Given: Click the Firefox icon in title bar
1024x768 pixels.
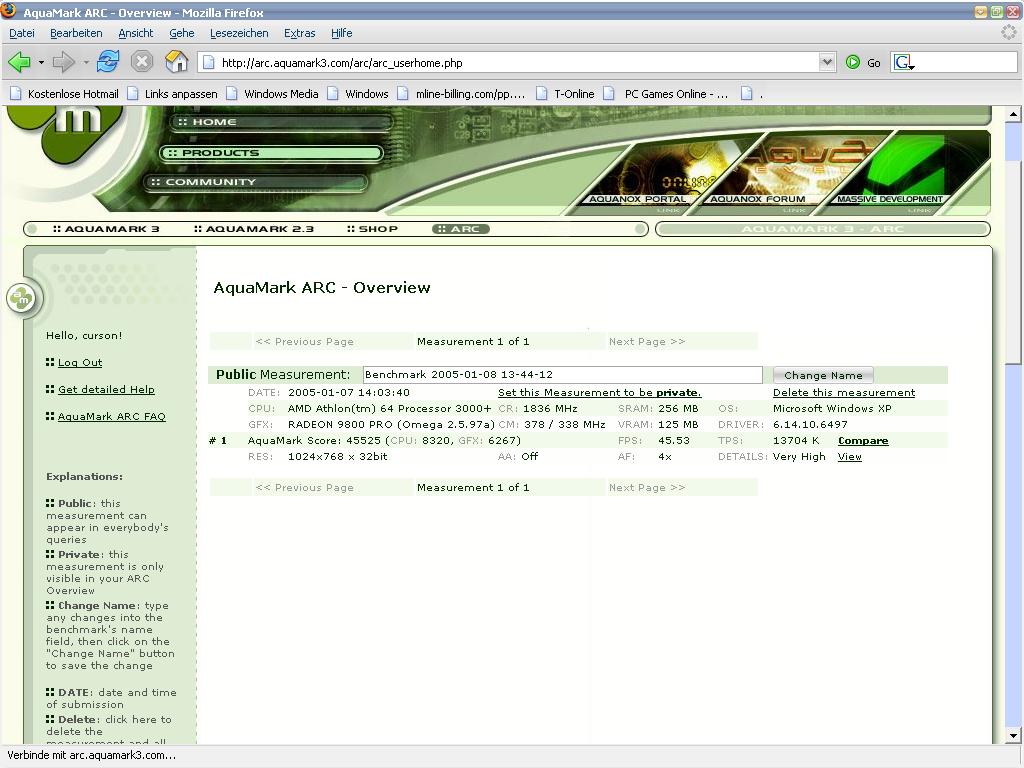Looking at the screenshot, I should point(9,11).
